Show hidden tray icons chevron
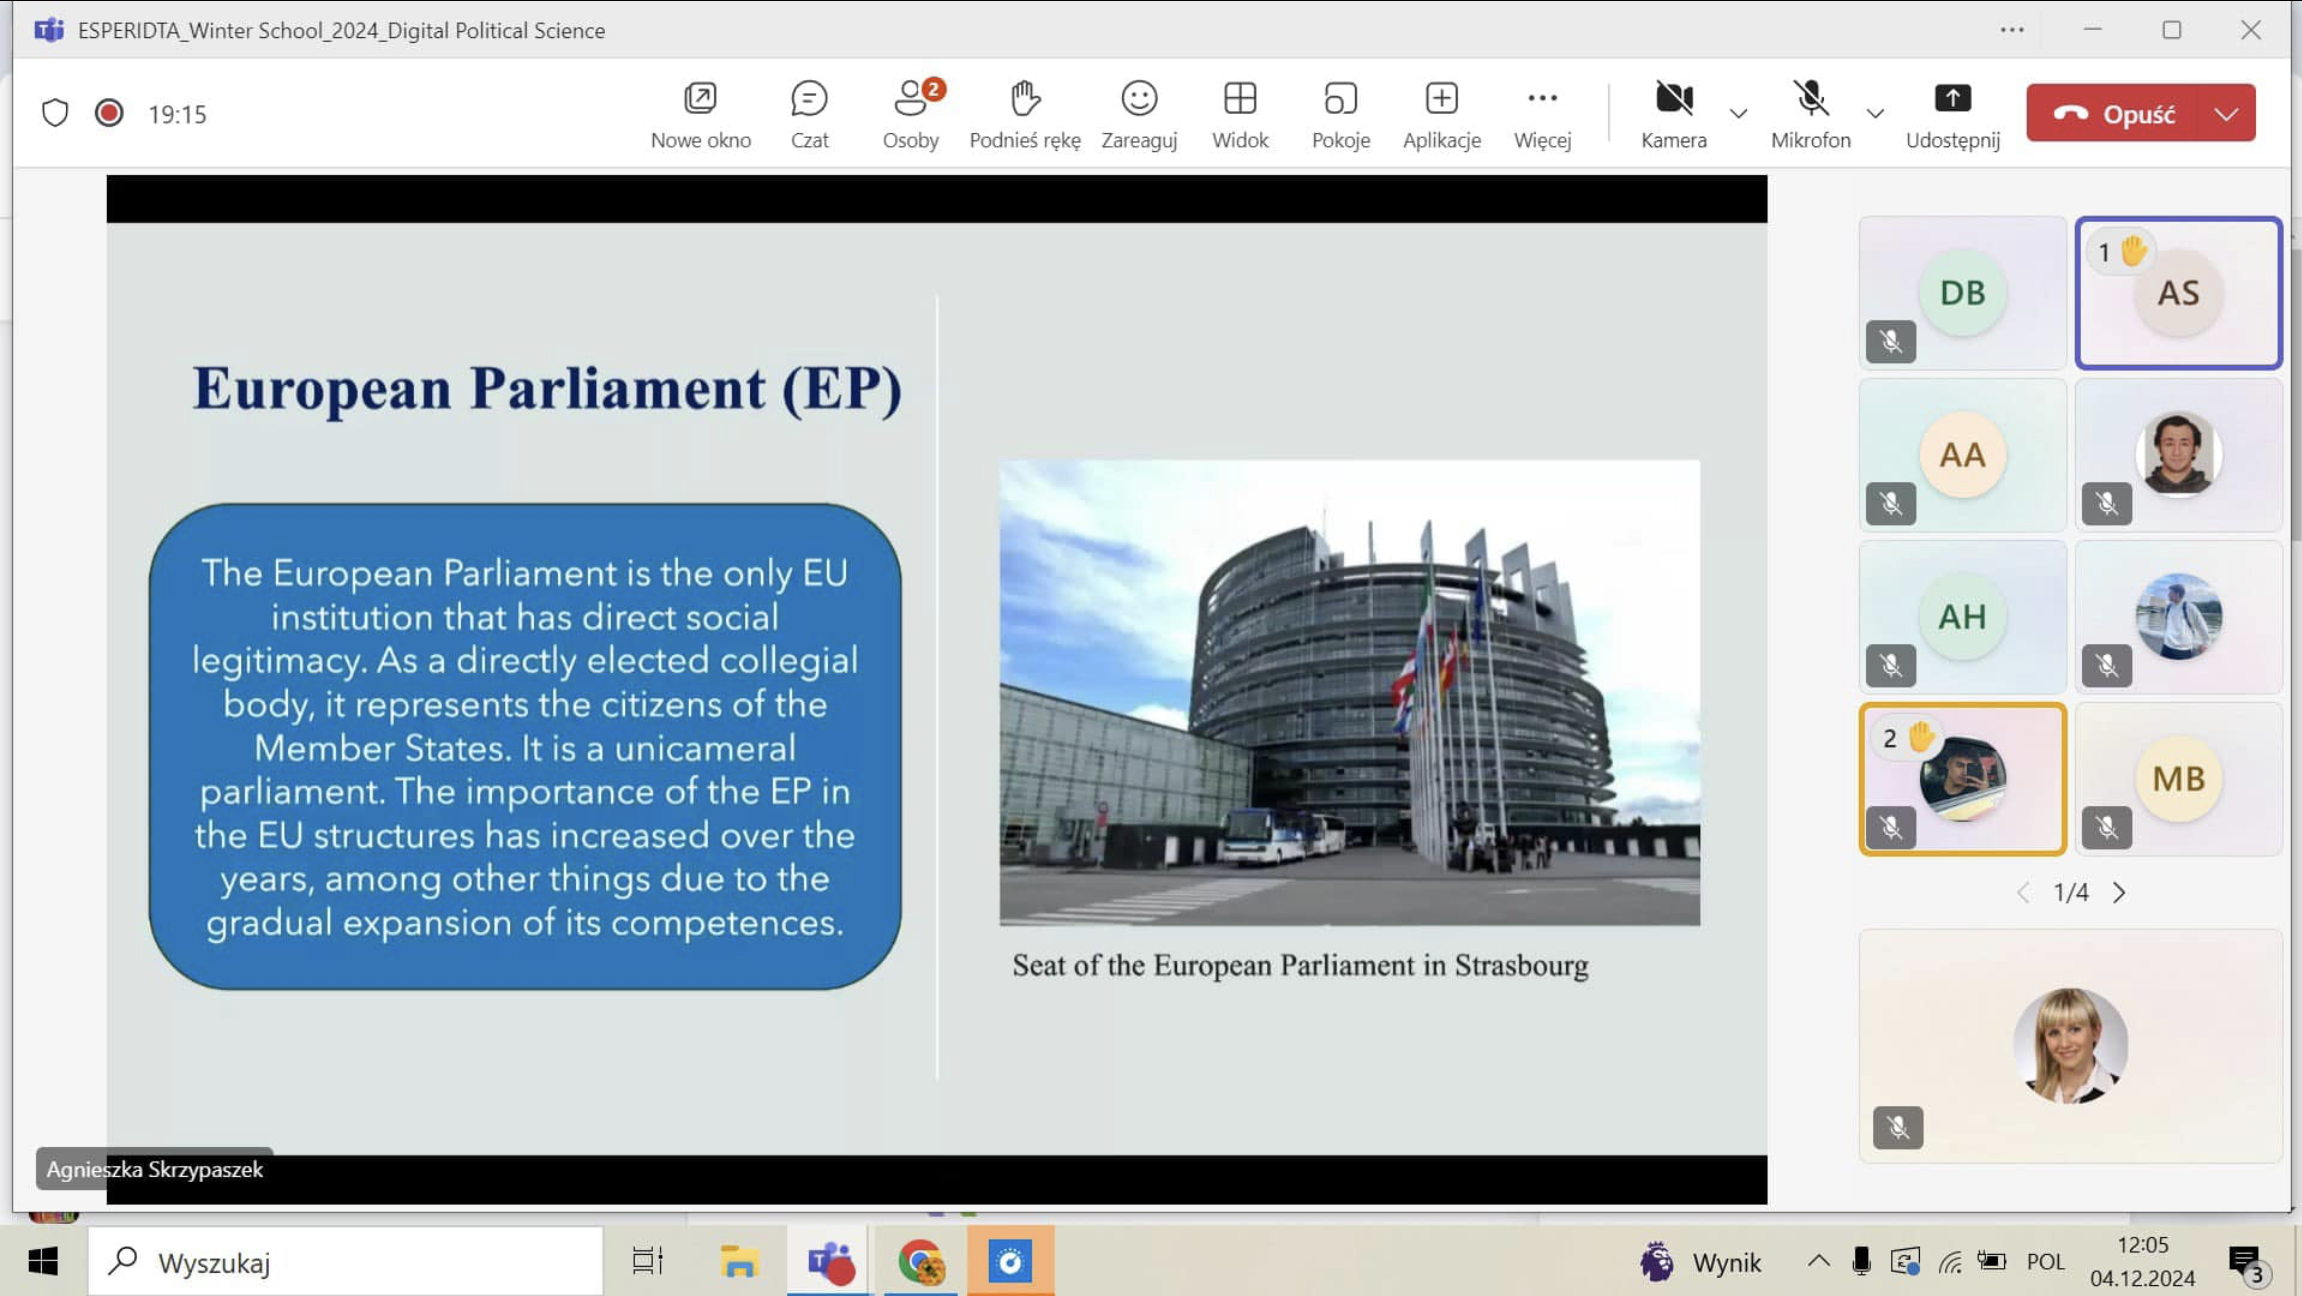The image size is (2302, 1296). pyautogui.click(x=1818, y=1261)
